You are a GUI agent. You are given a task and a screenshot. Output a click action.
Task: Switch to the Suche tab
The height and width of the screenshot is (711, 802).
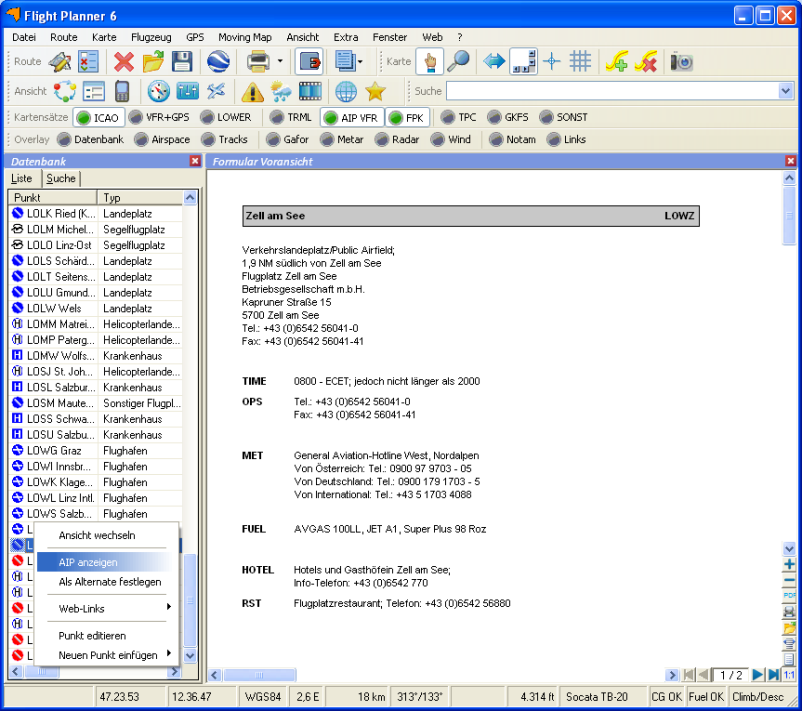tap(61, 178)
